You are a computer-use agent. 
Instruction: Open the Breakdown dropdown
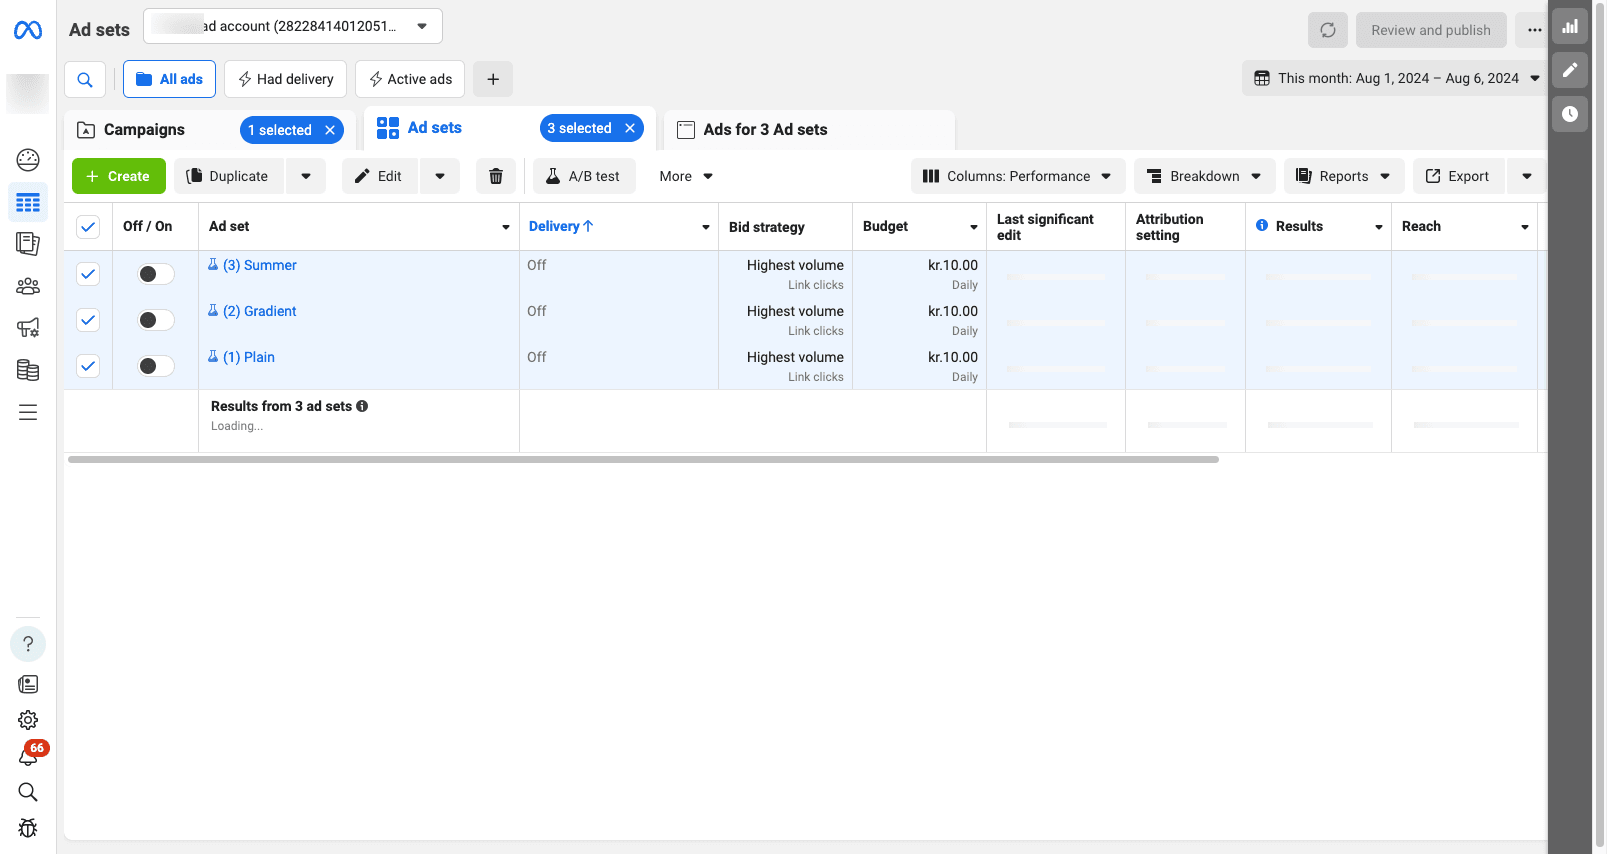pos(1204,176)
